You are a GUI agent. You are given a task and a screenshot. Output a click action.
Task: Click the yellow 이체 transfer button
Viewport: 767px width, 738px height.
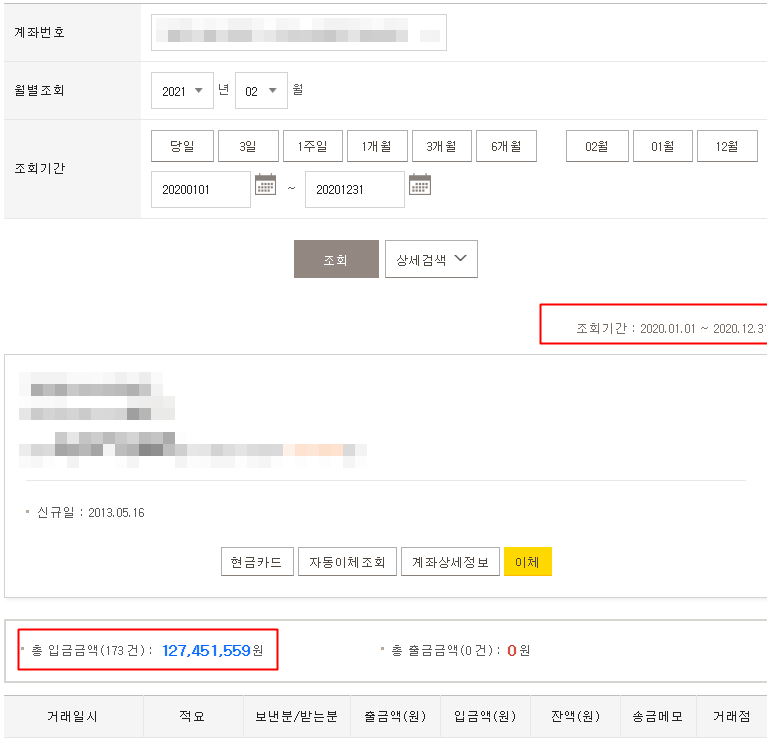click(528, 562)
